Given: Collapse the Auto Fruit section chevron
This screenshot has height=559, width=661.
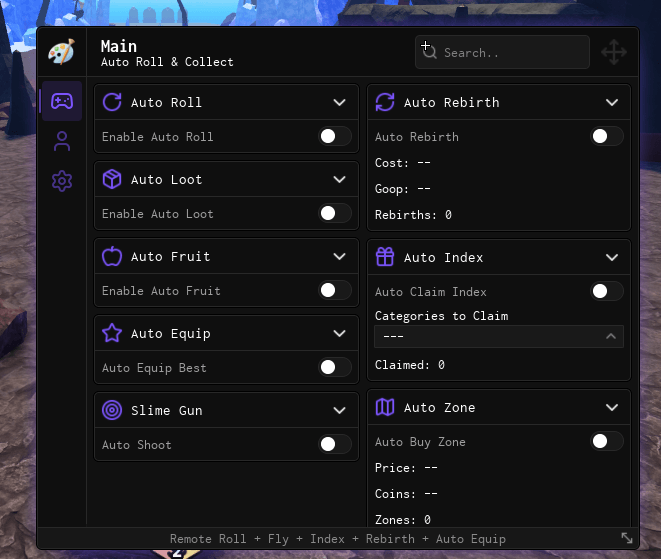Looking at the screenshot, I should (x=339, y=257).
